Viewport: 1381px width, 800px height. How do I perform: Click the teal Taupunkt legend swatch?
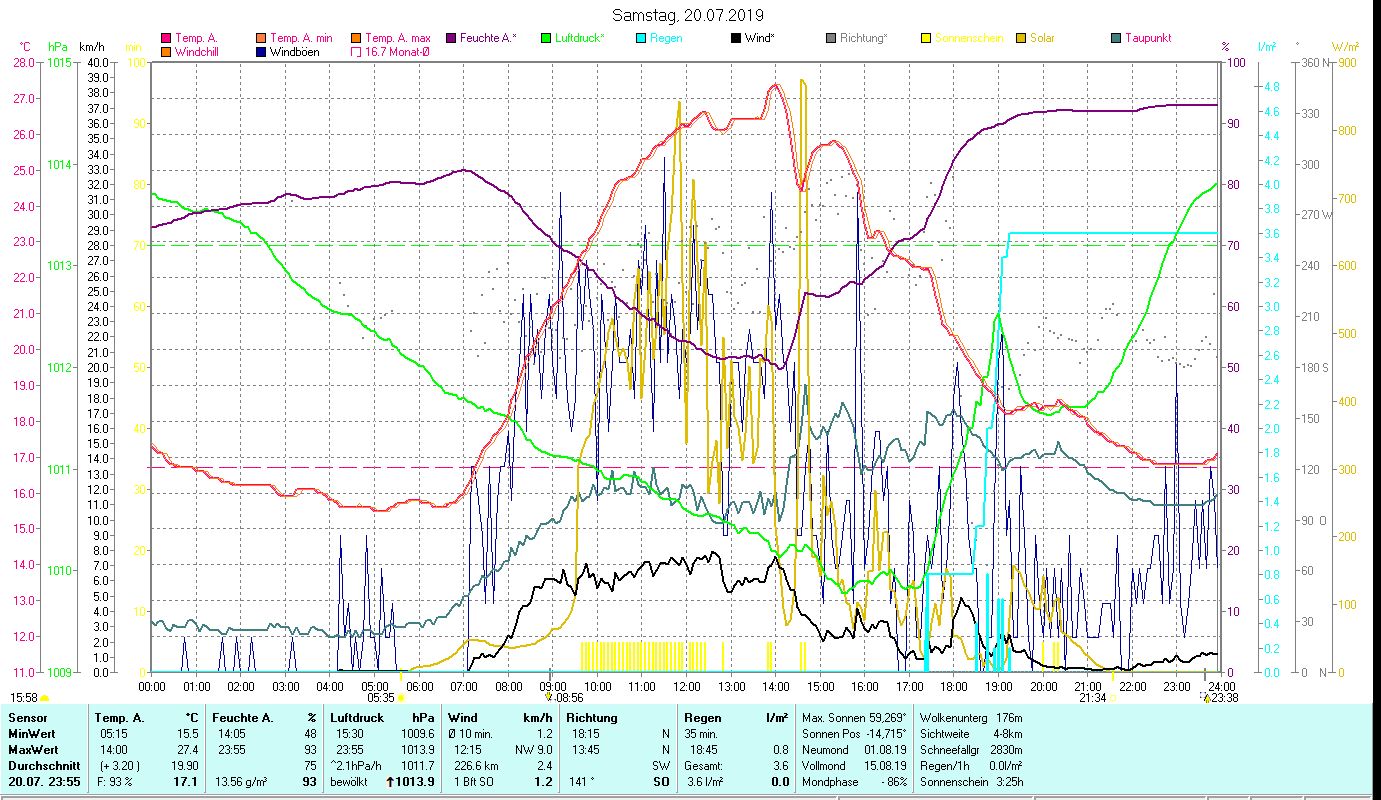click(x=1116, y=38)
